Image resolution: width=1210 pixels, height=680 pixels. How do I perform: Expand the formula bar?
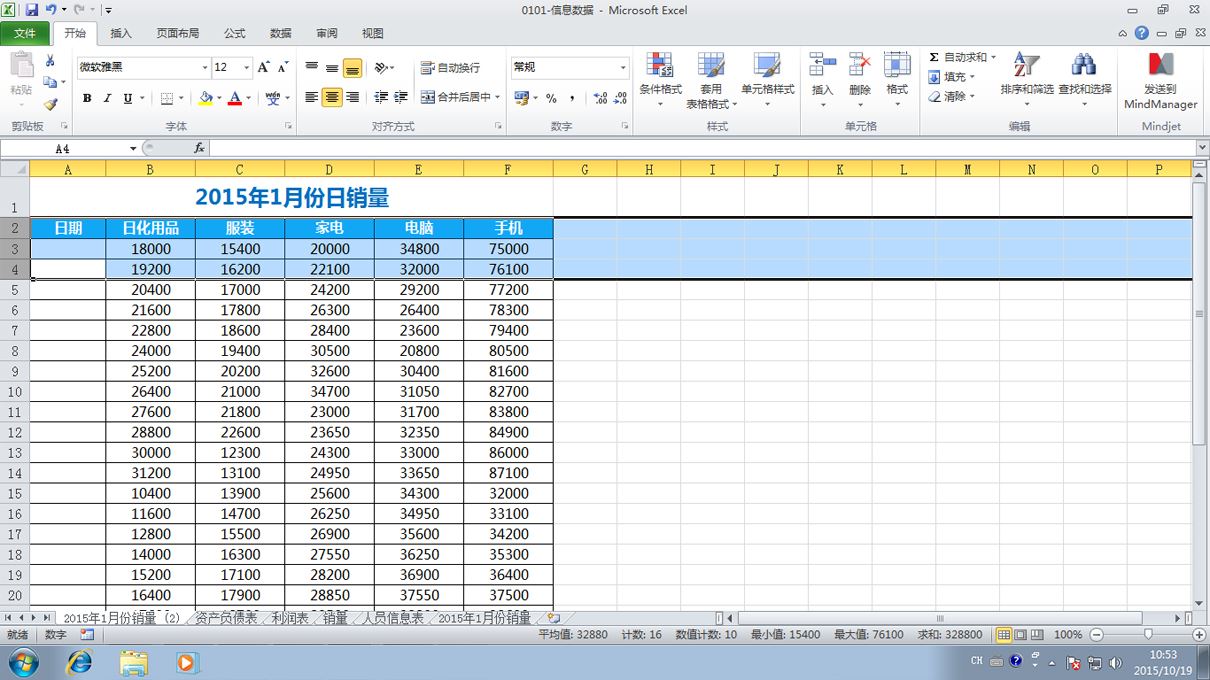1201,148
